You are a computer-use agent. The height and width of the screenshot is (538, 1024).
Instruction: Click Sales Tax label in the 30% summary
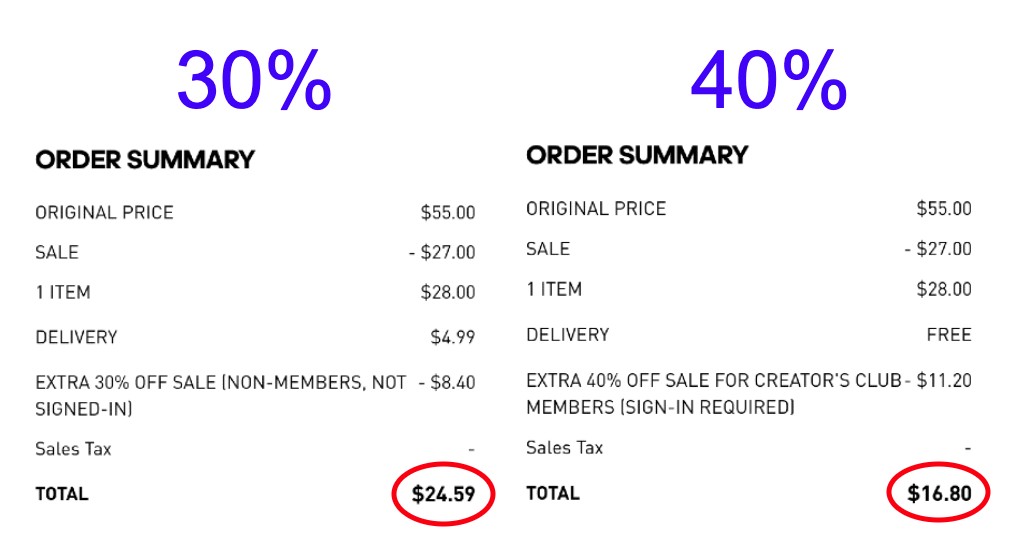(x=73, y=449)
